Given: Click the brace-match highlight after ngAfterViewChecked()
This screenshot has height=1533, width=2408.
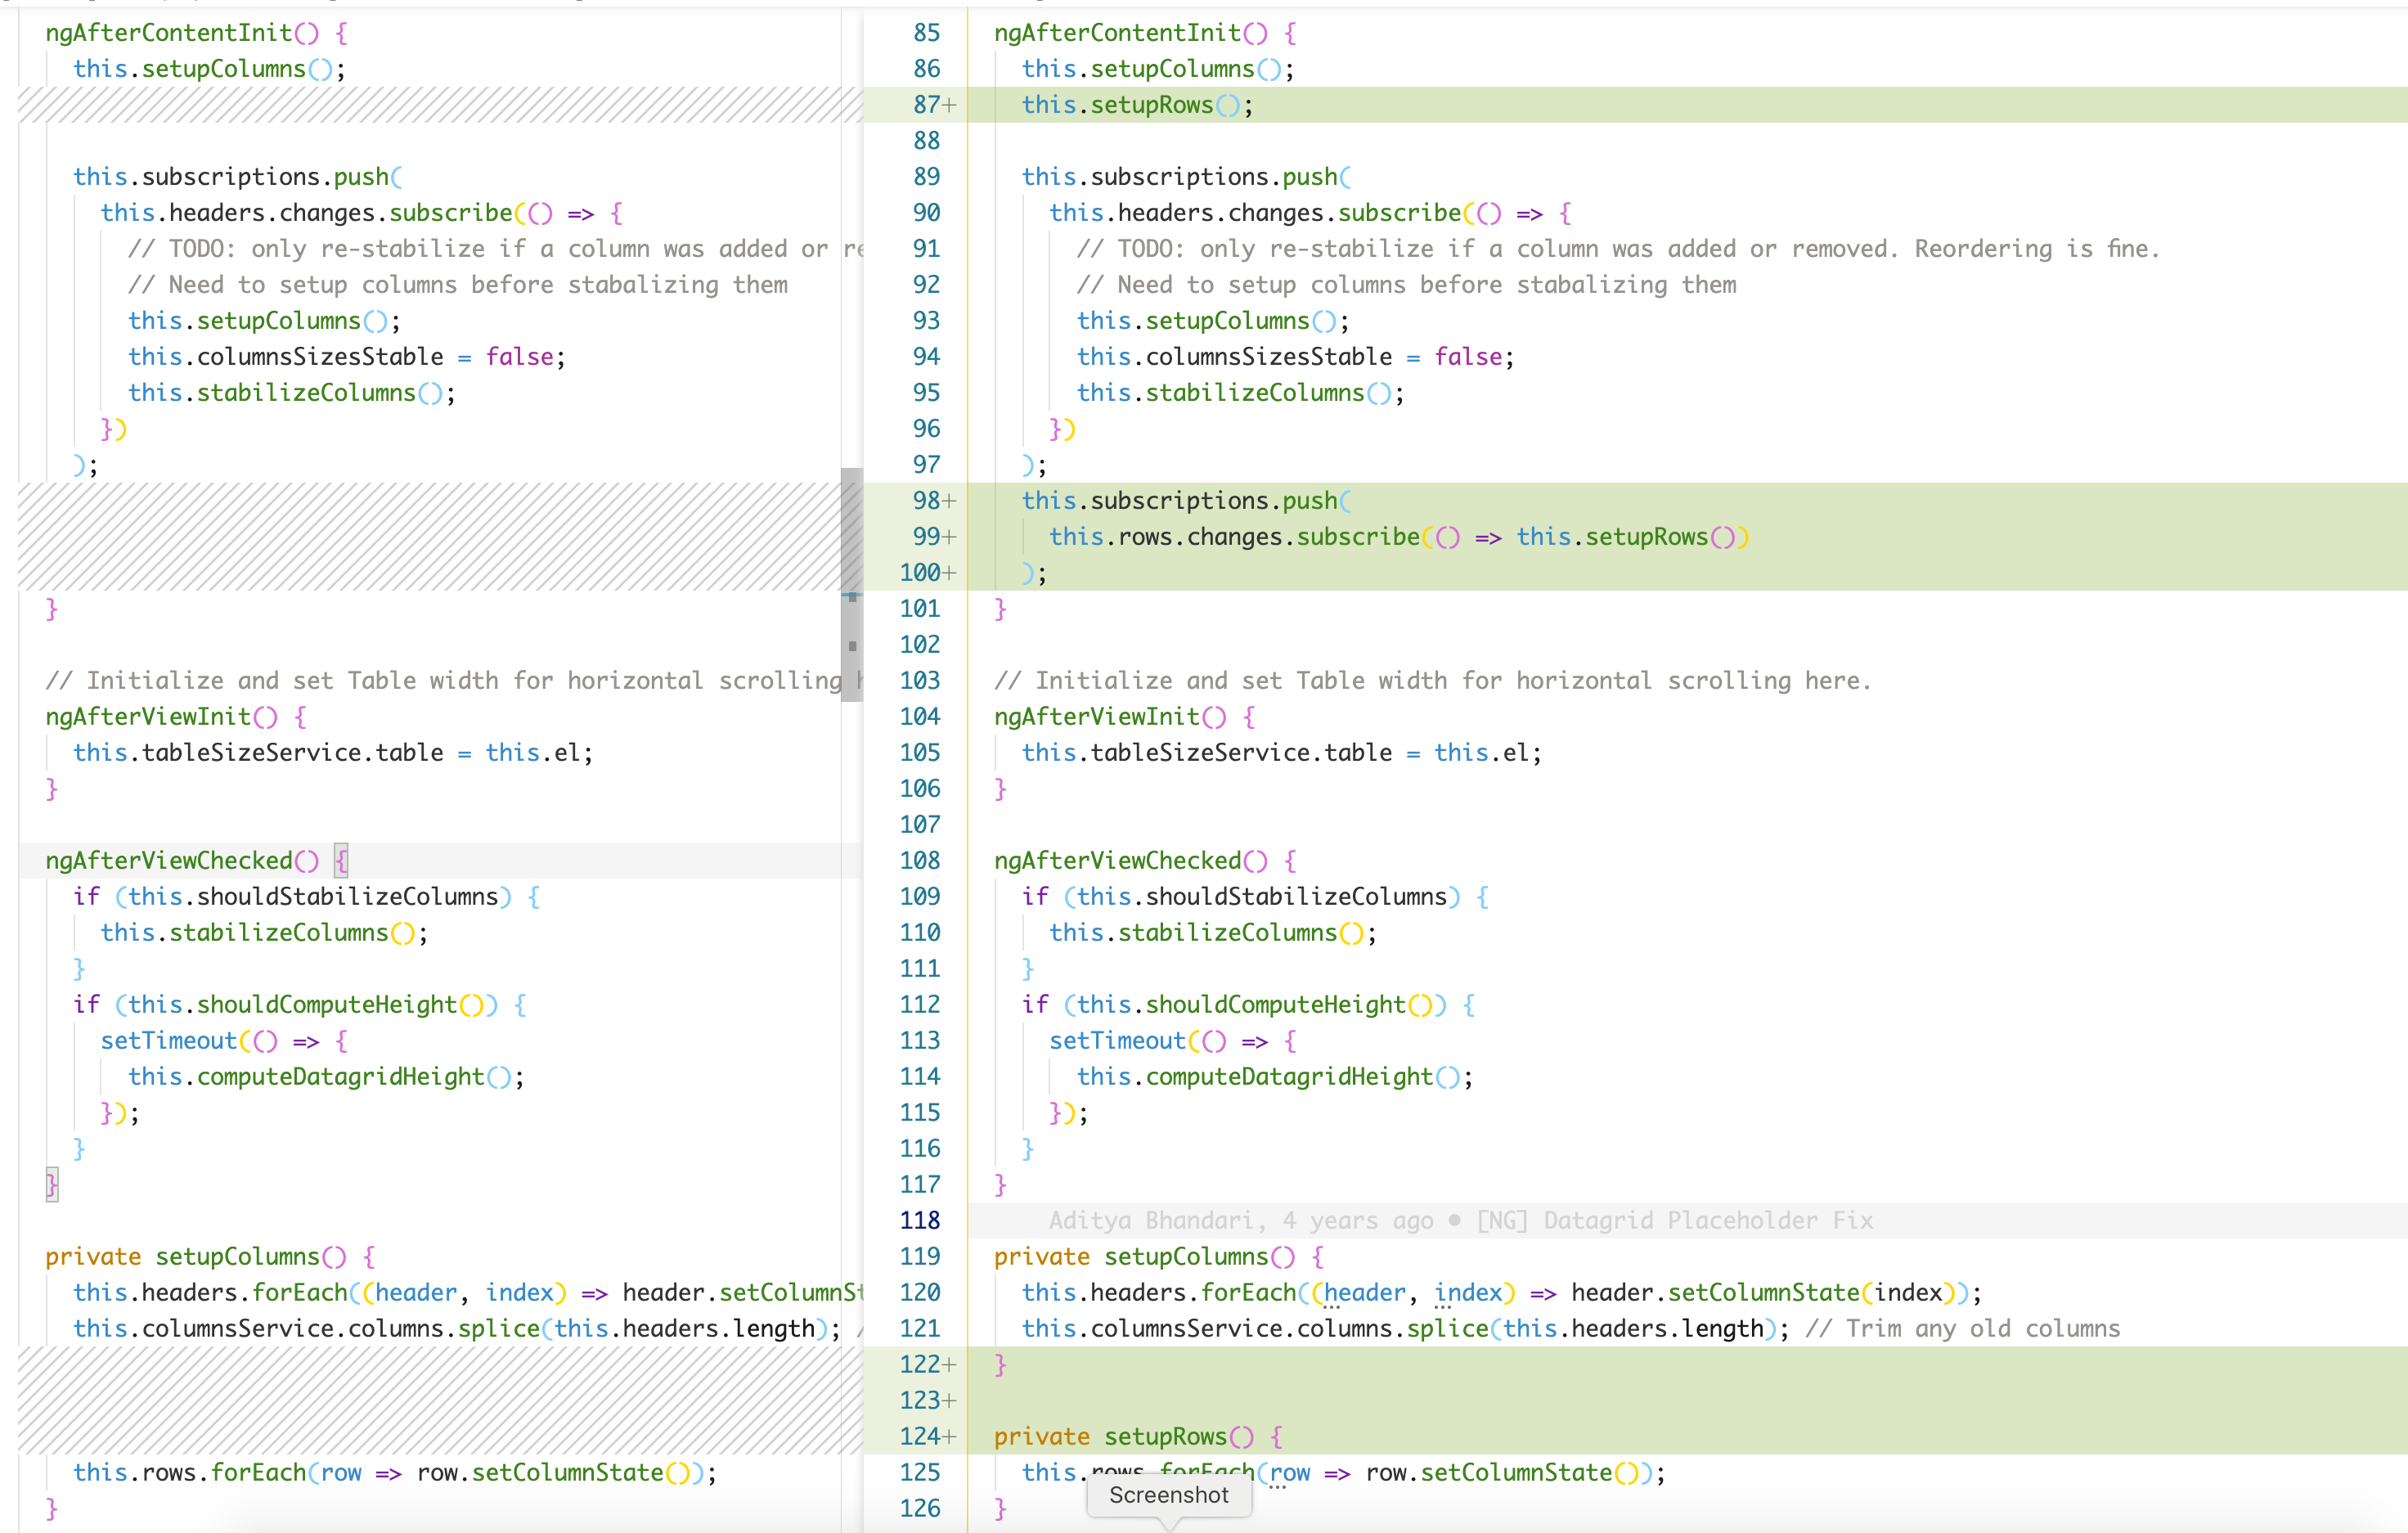Looking at the screenshot, I should (x=341, y=859).
